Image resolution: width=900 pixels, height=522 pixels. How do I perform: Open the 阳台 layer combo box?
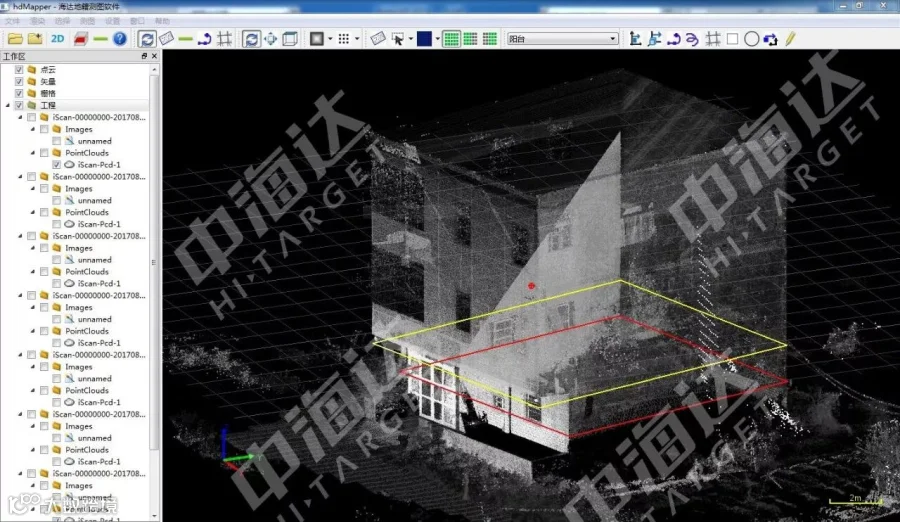562,39
